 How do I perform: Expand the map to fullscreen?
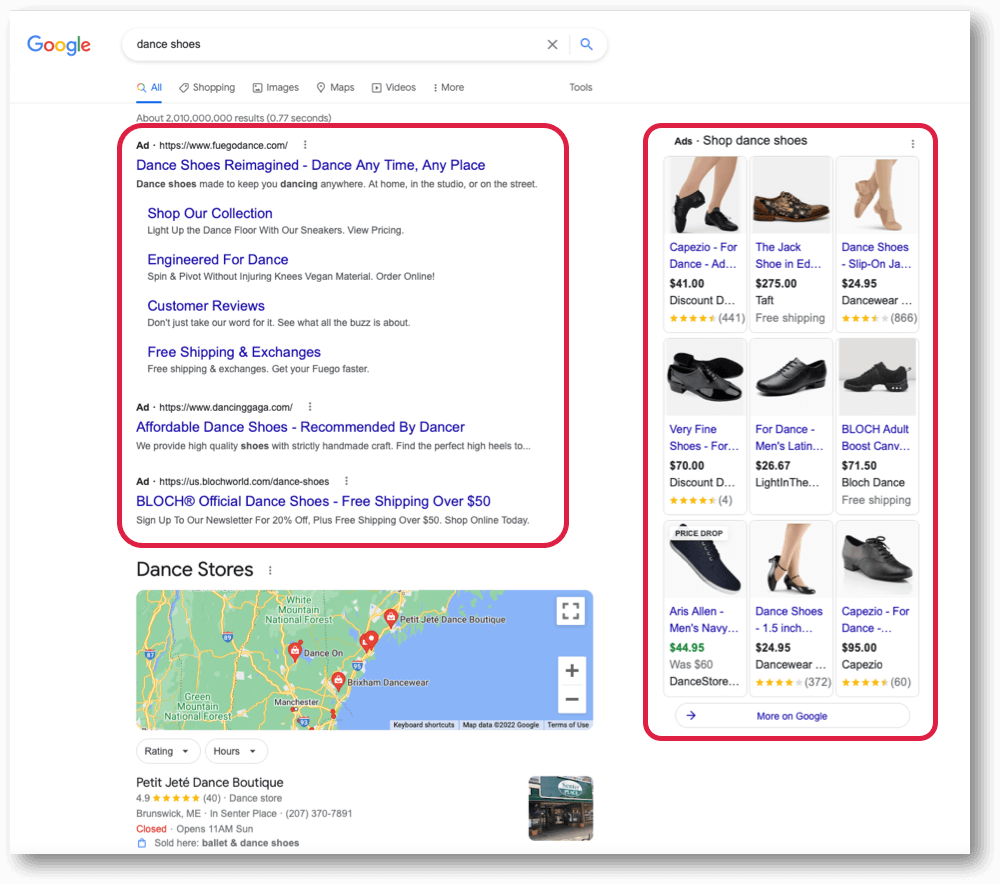click(571, 610)
